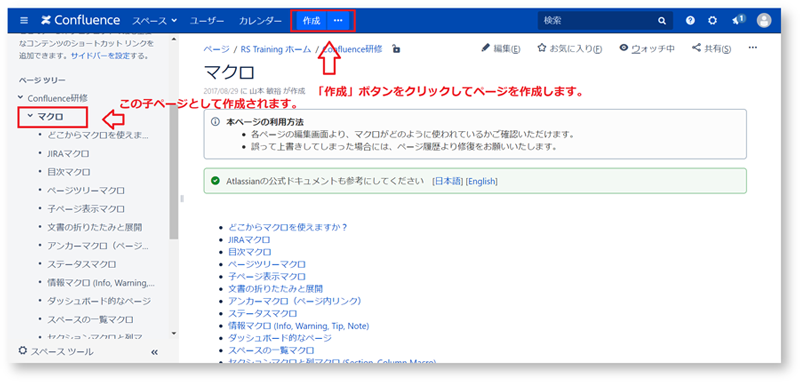Open アンカーマクロ（ページ内リンク）link
Image resolution: width=800 pixels, height=382 pixels.
[x=295, y=301]
